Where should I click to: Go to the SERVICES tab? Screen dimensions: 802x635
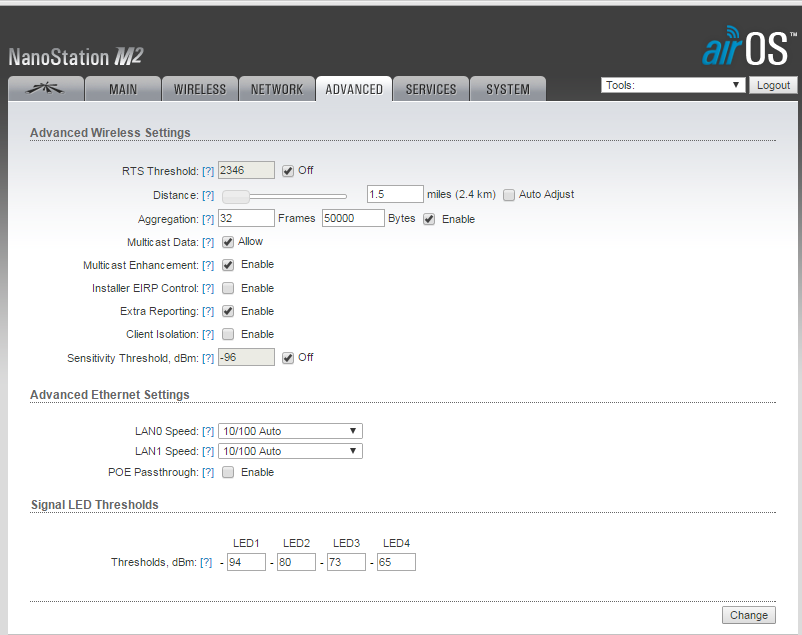click(x=431, y=89)
